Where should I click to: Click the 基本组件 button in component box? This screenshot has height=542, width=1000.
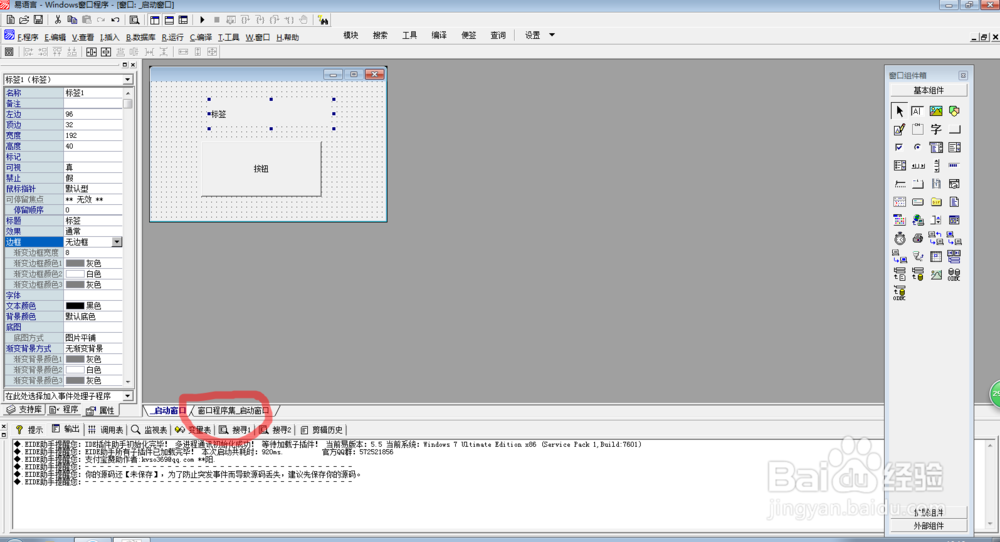(929, 91)
